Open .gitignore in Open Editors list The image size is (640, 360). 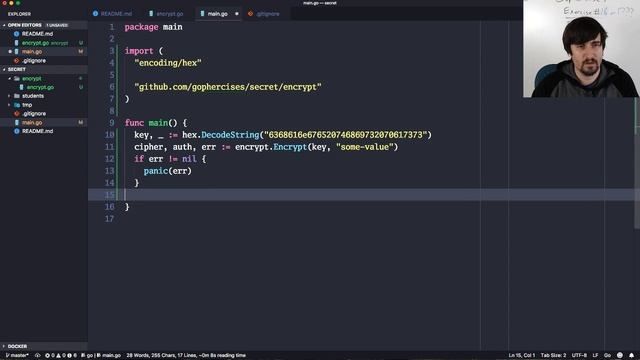point(44,60)
